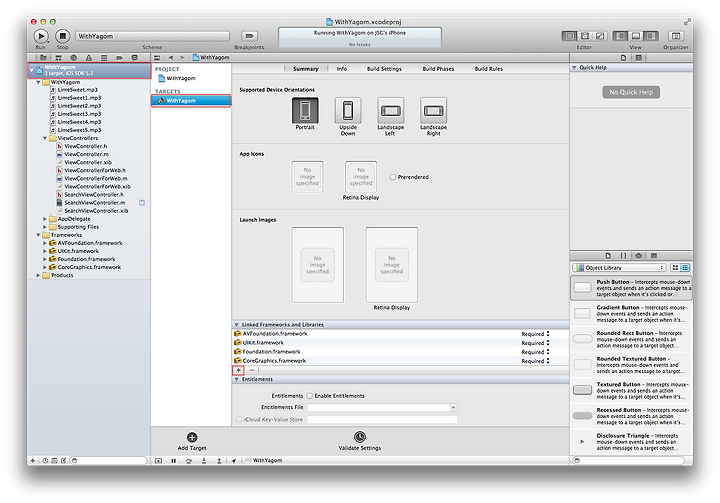Show the Log navigator
The width and height of the screenshot is (720, 503).
(x=135, y=58)
